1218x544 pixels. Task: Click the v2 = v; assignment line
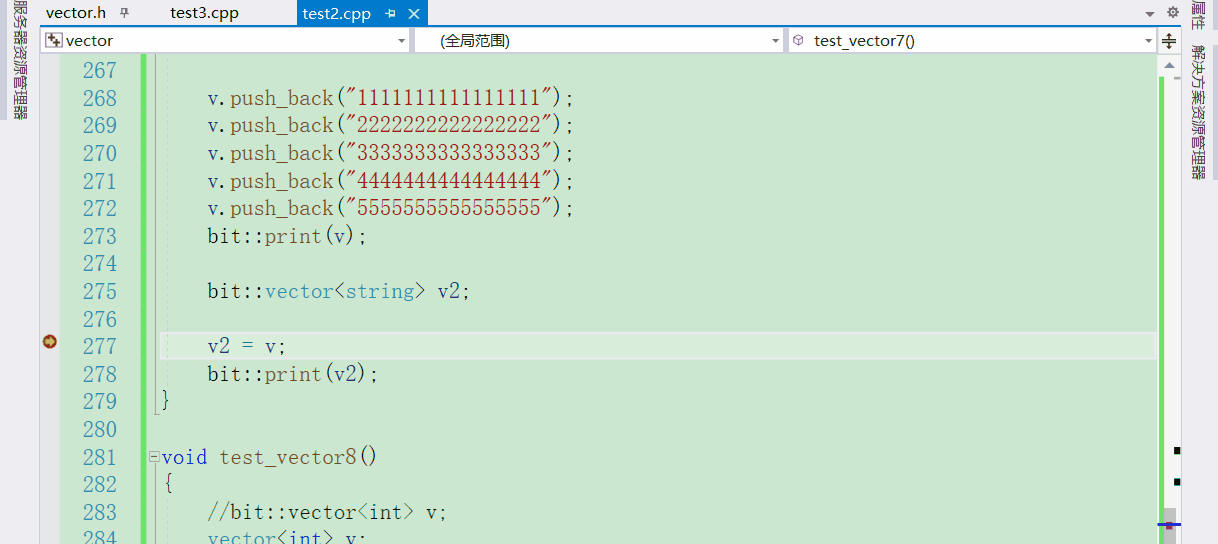click(247, 346)
